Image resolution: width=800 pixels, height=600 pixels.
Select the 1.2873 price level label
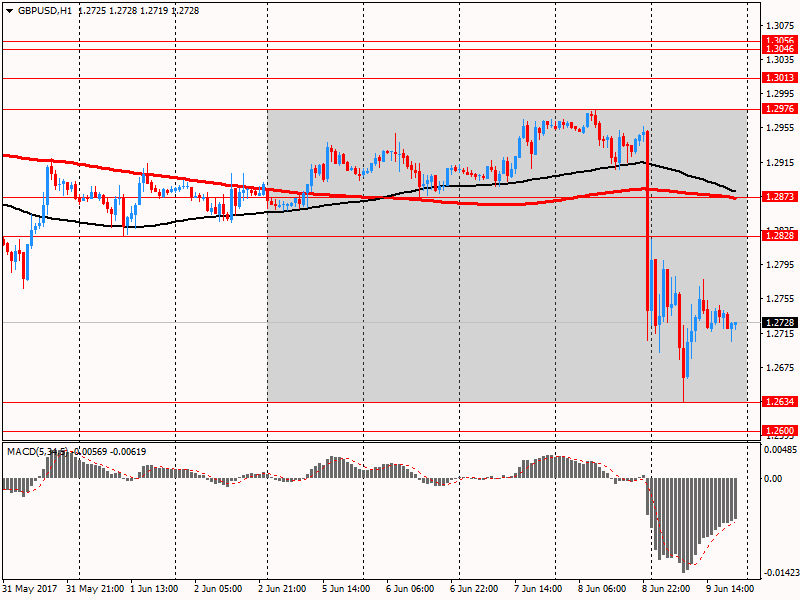(780, 196)
